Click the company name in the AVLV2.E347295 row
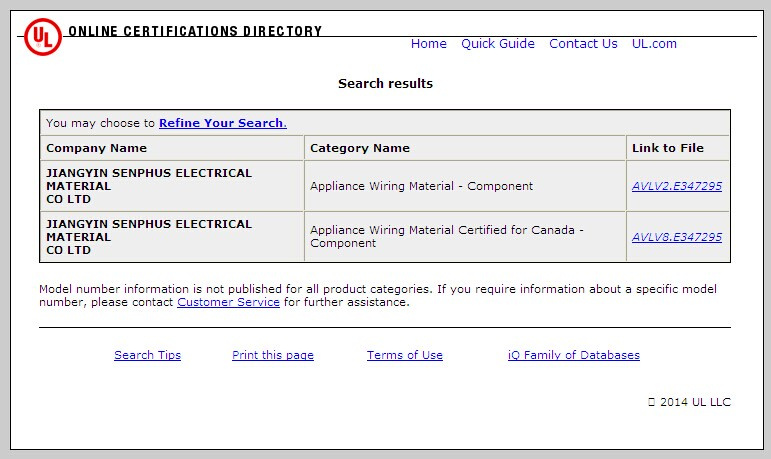771x459 pixels. (x=149, y=186)
